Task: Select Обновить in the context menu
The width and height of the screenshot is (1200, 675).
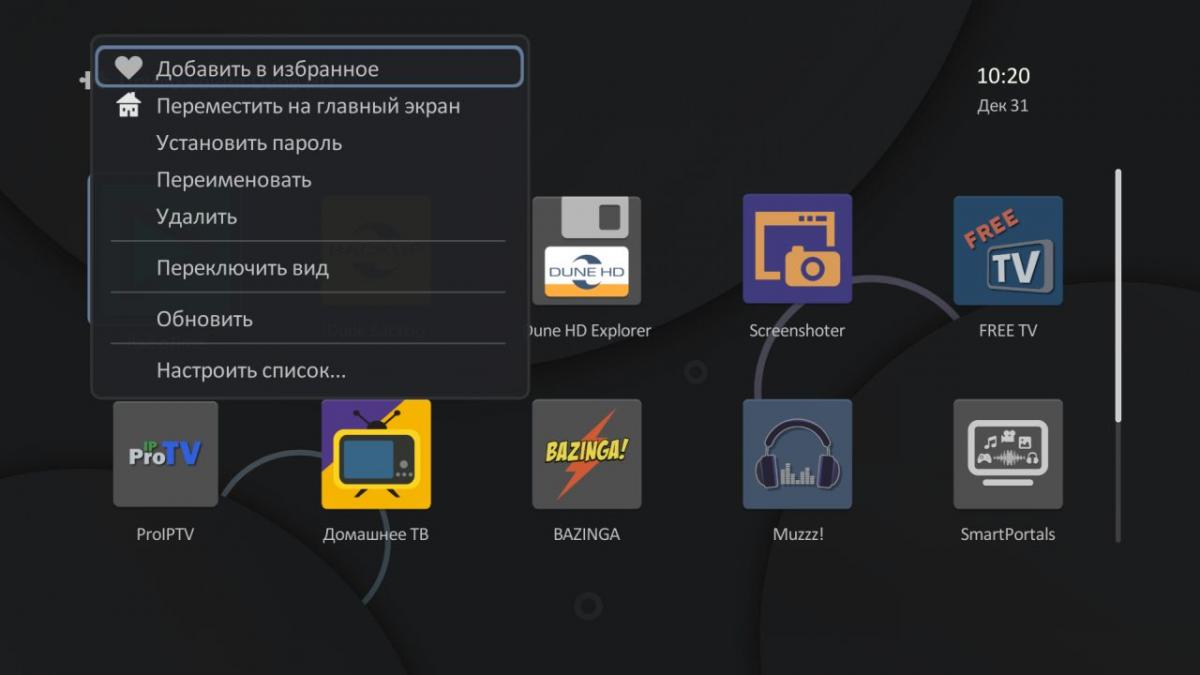Action: pyautogui.click(x=309, y=319)
